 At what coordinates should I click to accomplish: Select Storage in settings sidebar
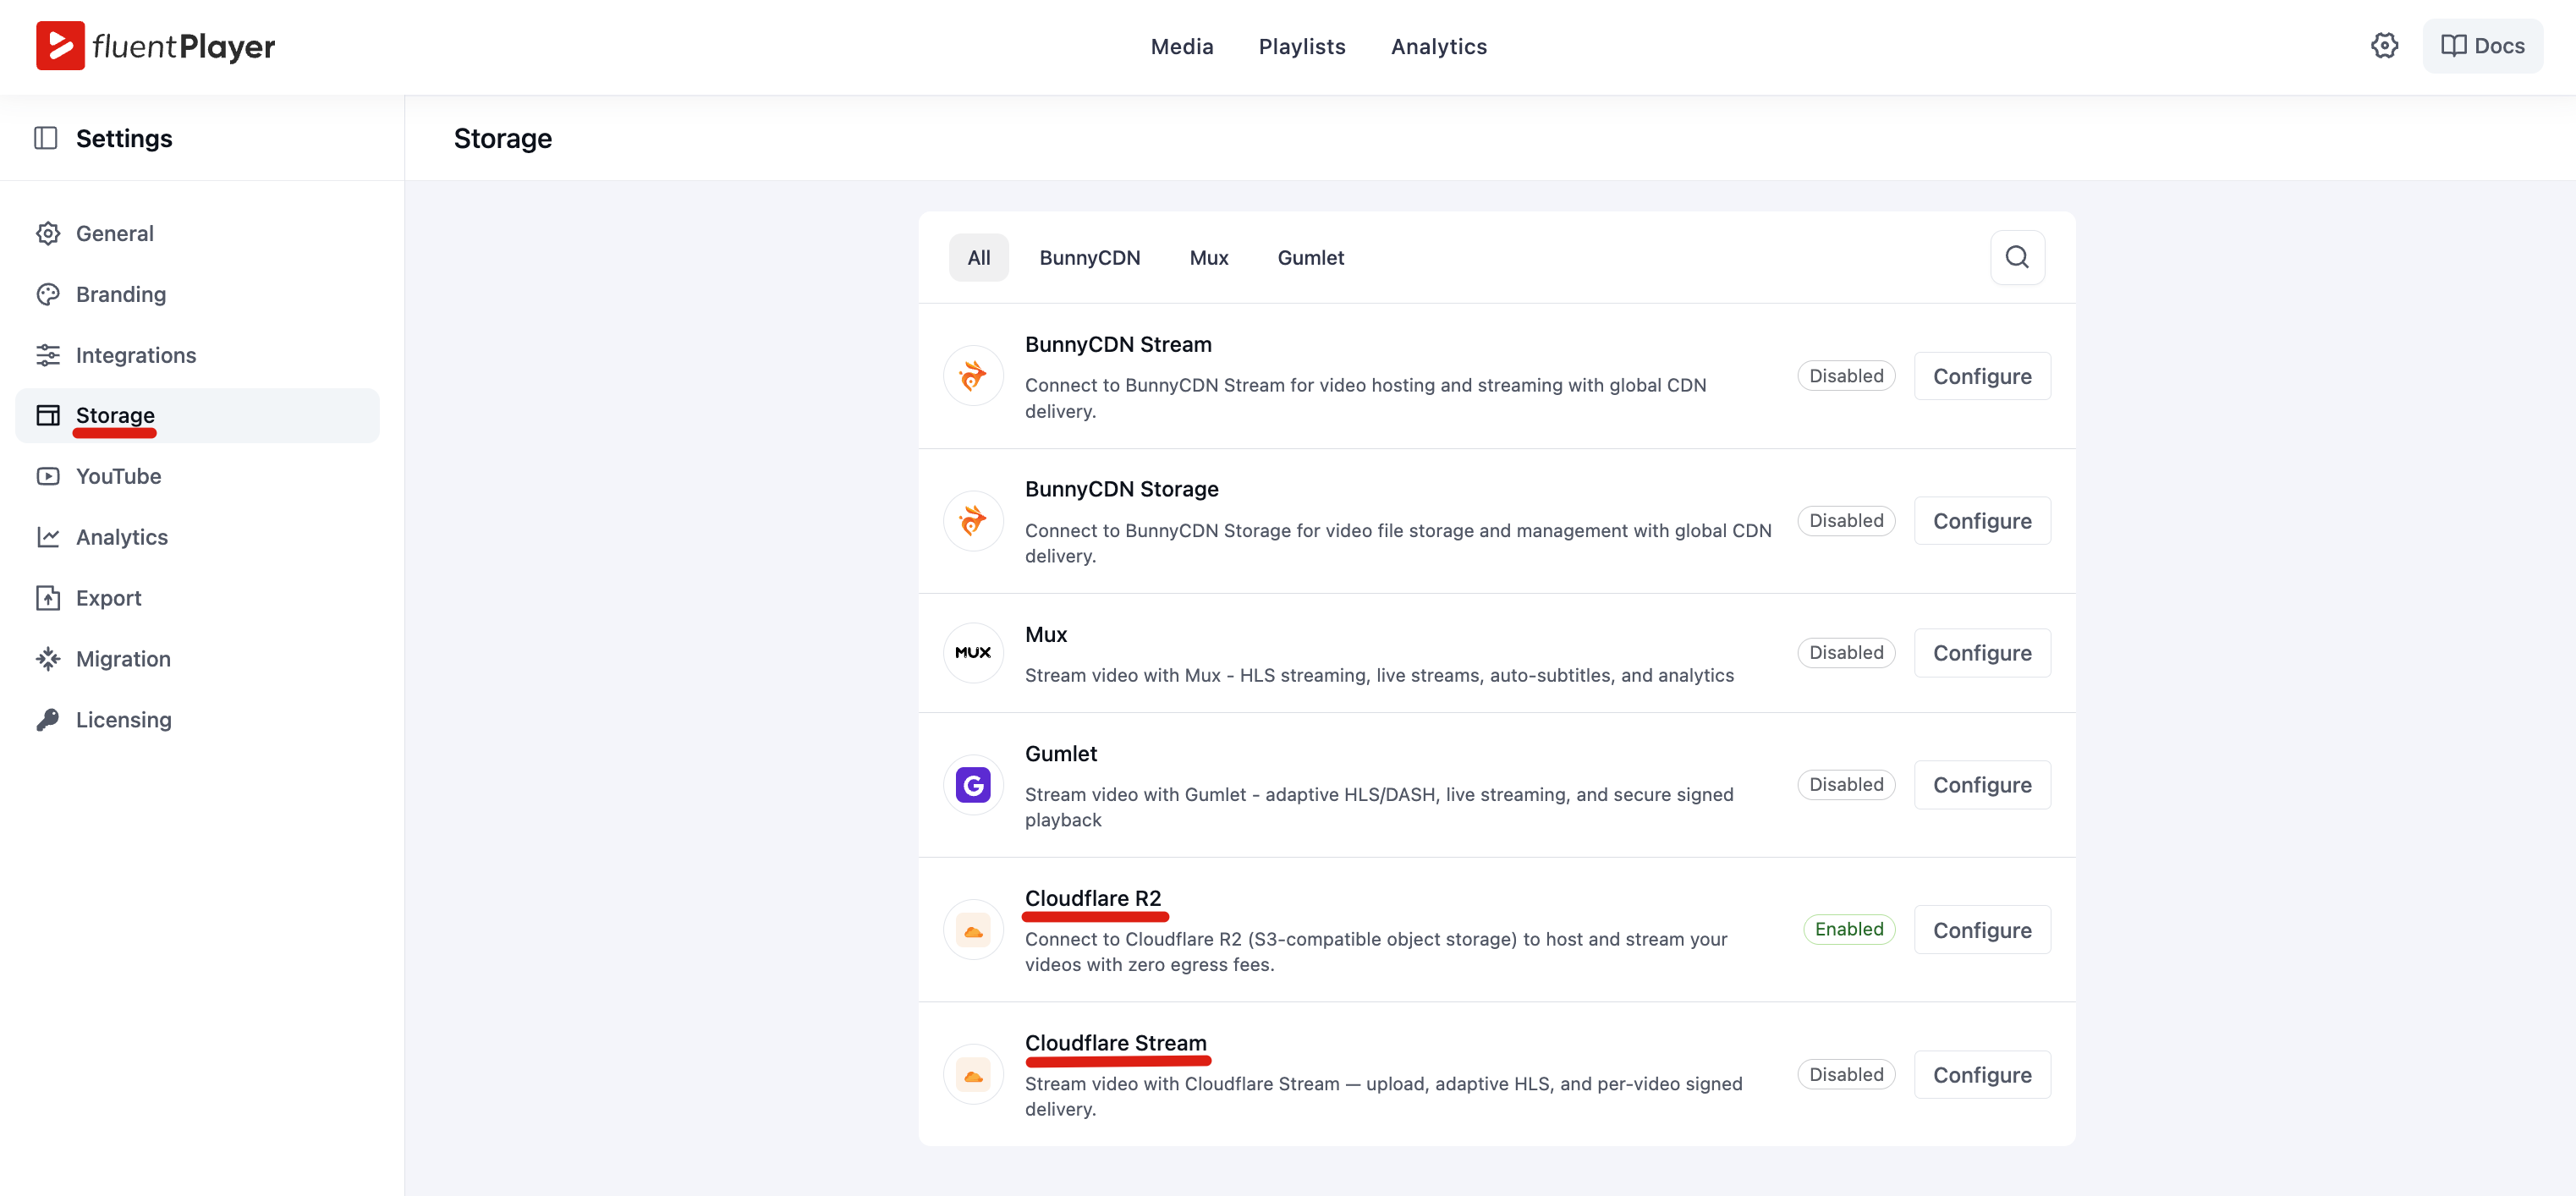pyautogui.click(x=197, y=415)
